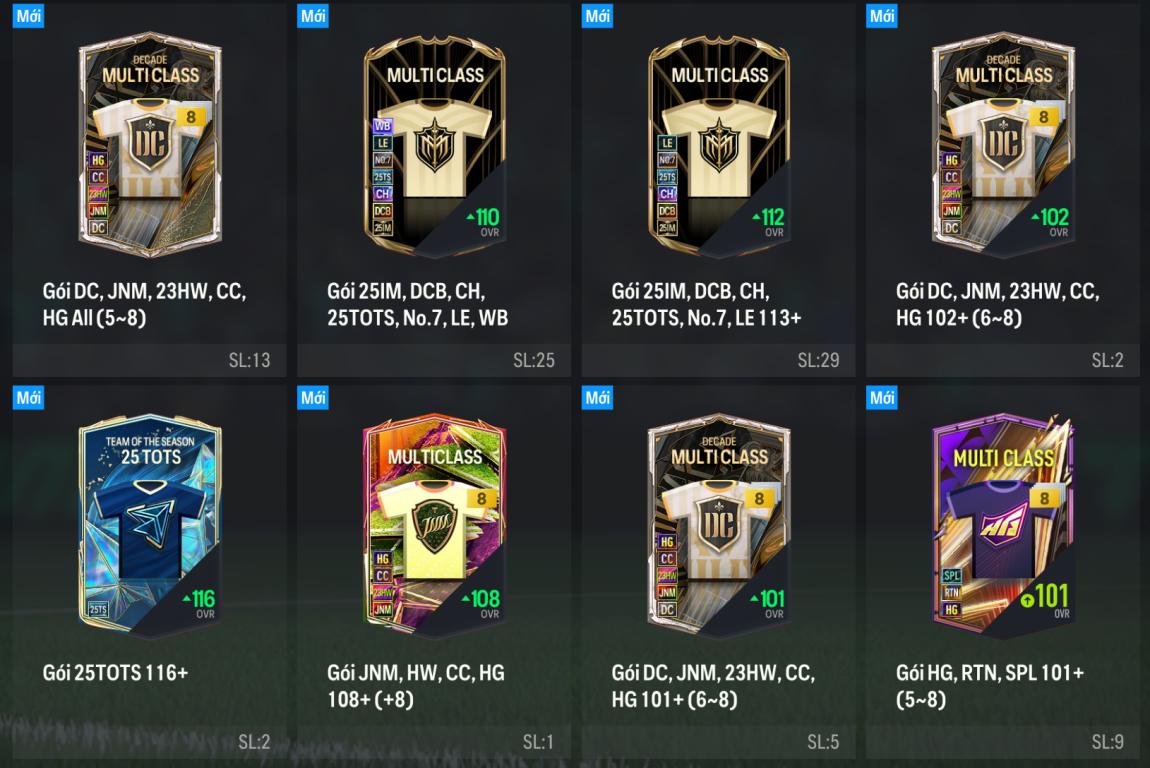Screen dimensions: 1150x768
Task: Select 'Gói DC, JNM, 23HW, CC, HG All (5~8)' title
Action: (x=144, y=304)
